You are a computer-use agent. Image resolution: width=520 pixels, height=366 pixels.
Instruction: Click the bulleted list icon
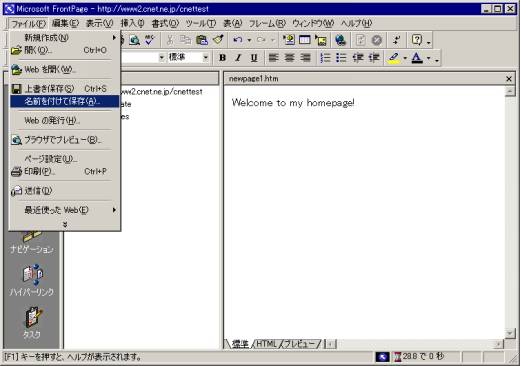(341, 58)
